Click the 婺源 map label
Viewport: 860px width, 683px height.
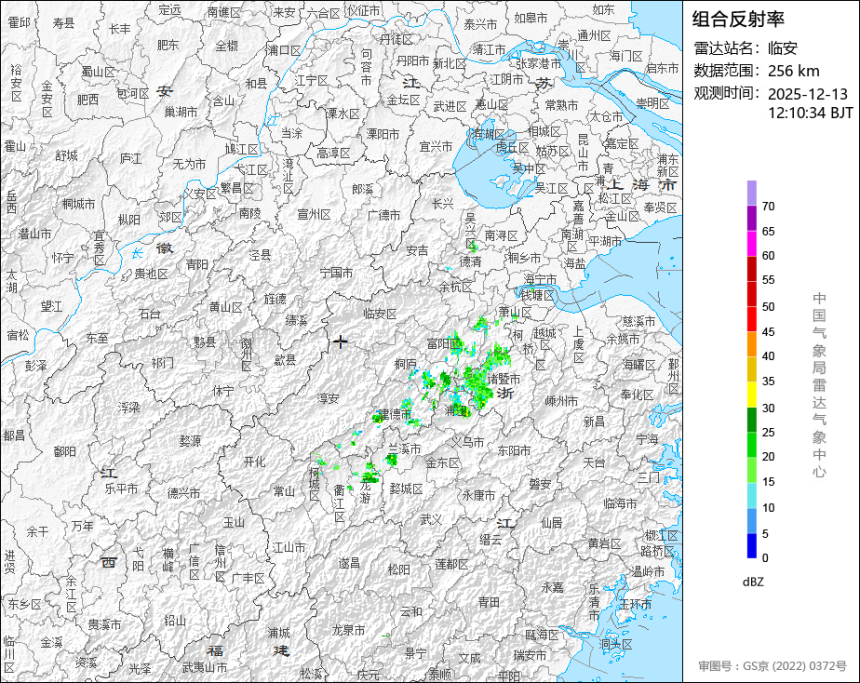[190, 440]
